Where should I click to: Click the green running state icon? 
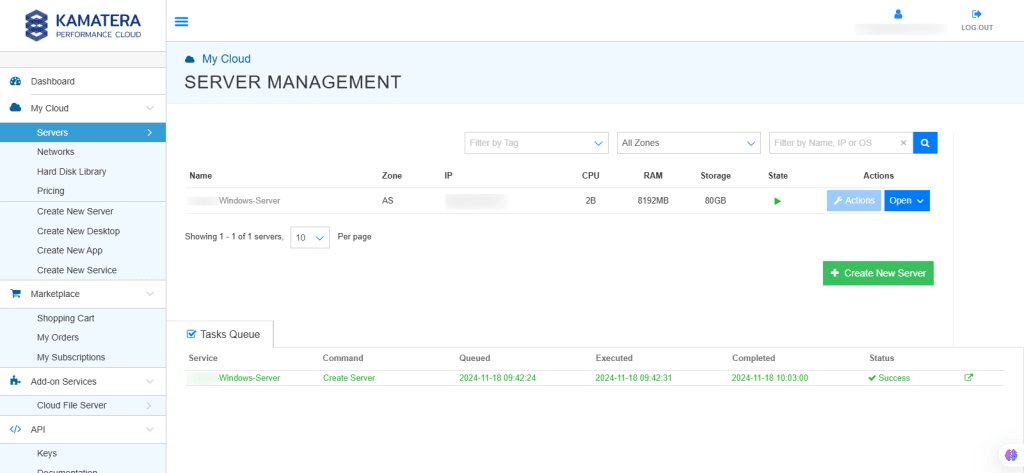pyautogui.click(x=777, y=201)
